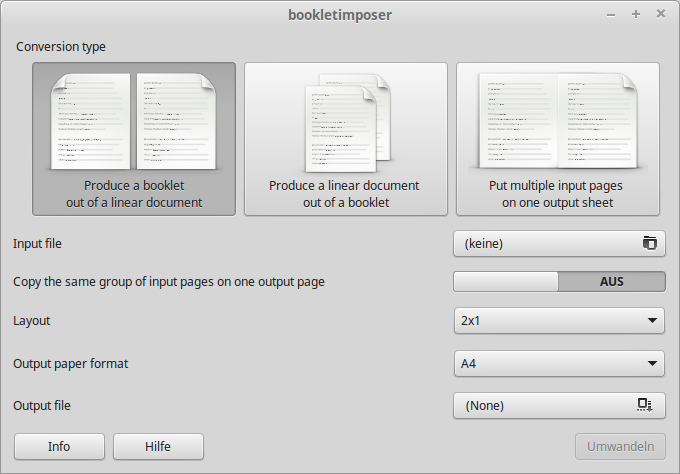
Task: Click the file browse icon in Input file
Action: 650,243
